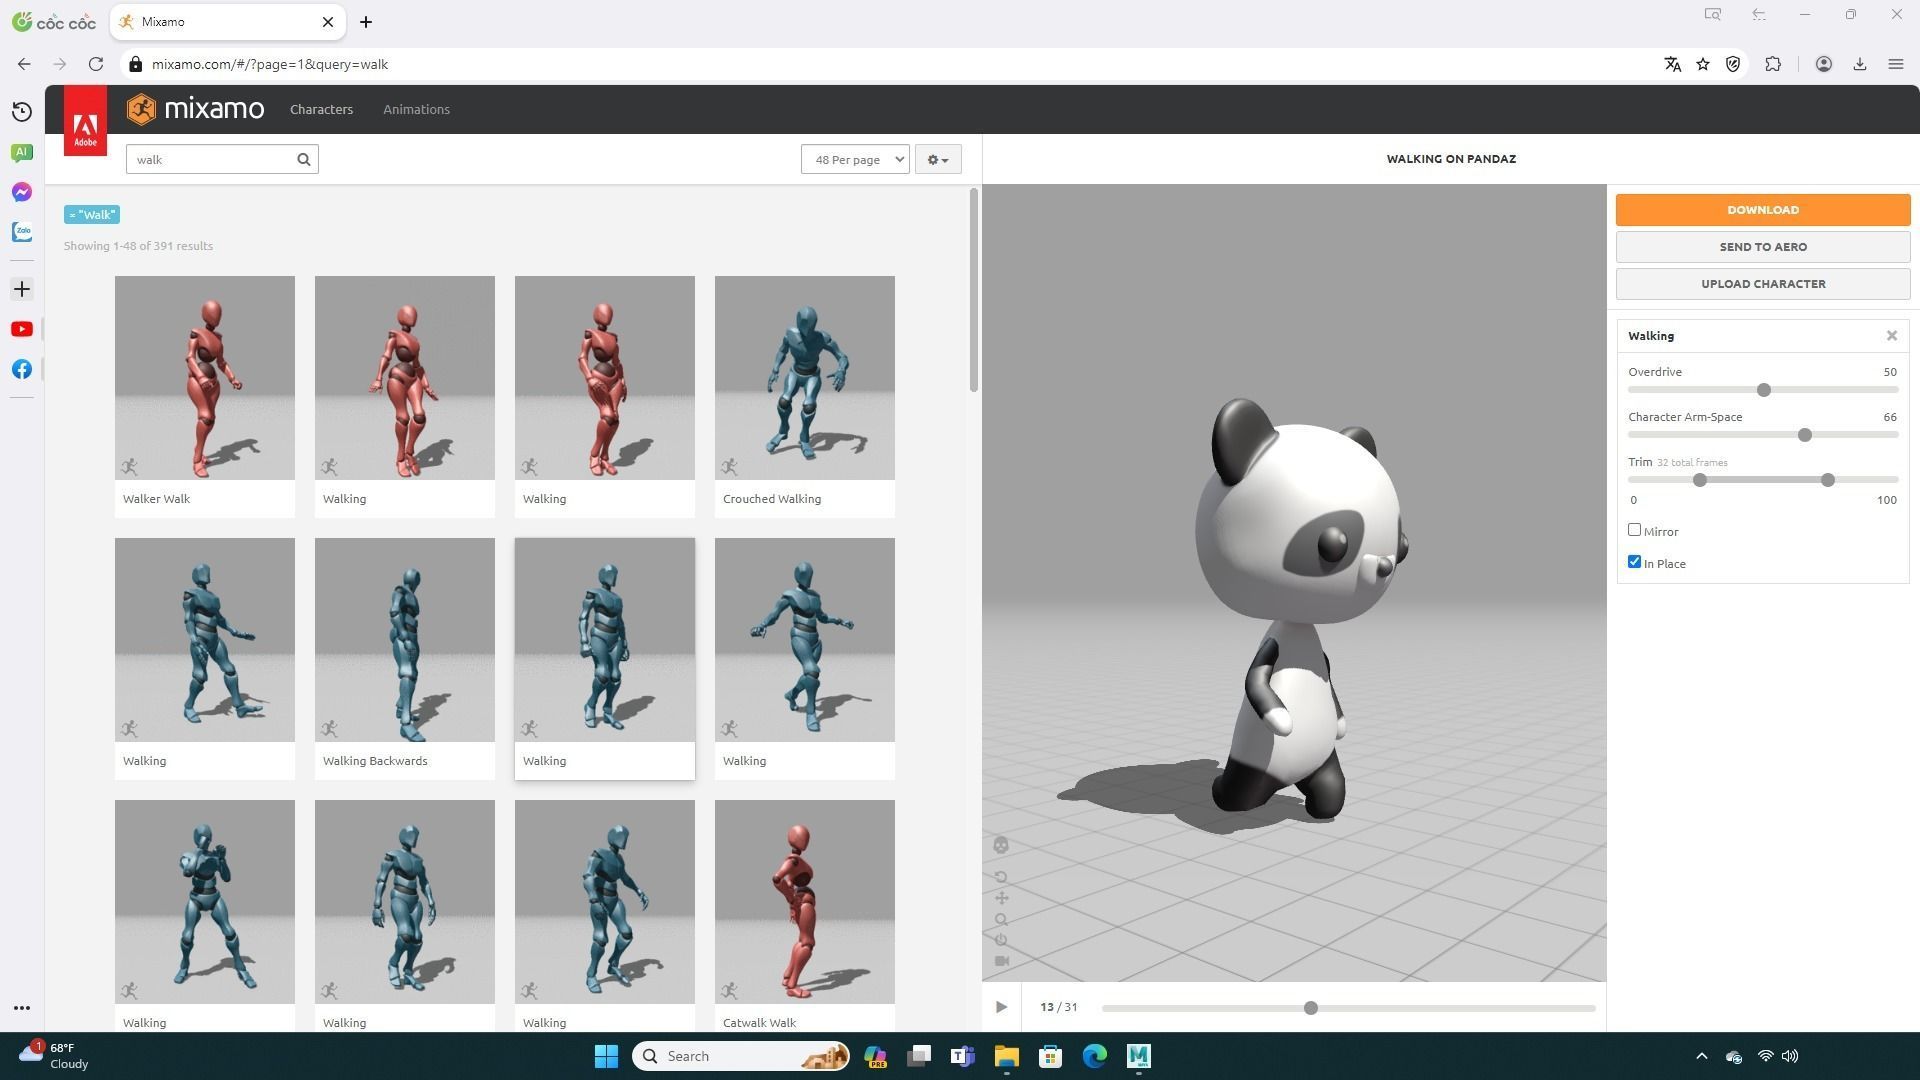This screenshot has height=1080, width=1920.
Task: Open File Explorer from the taskbar
Action: click(1006, 1056)
